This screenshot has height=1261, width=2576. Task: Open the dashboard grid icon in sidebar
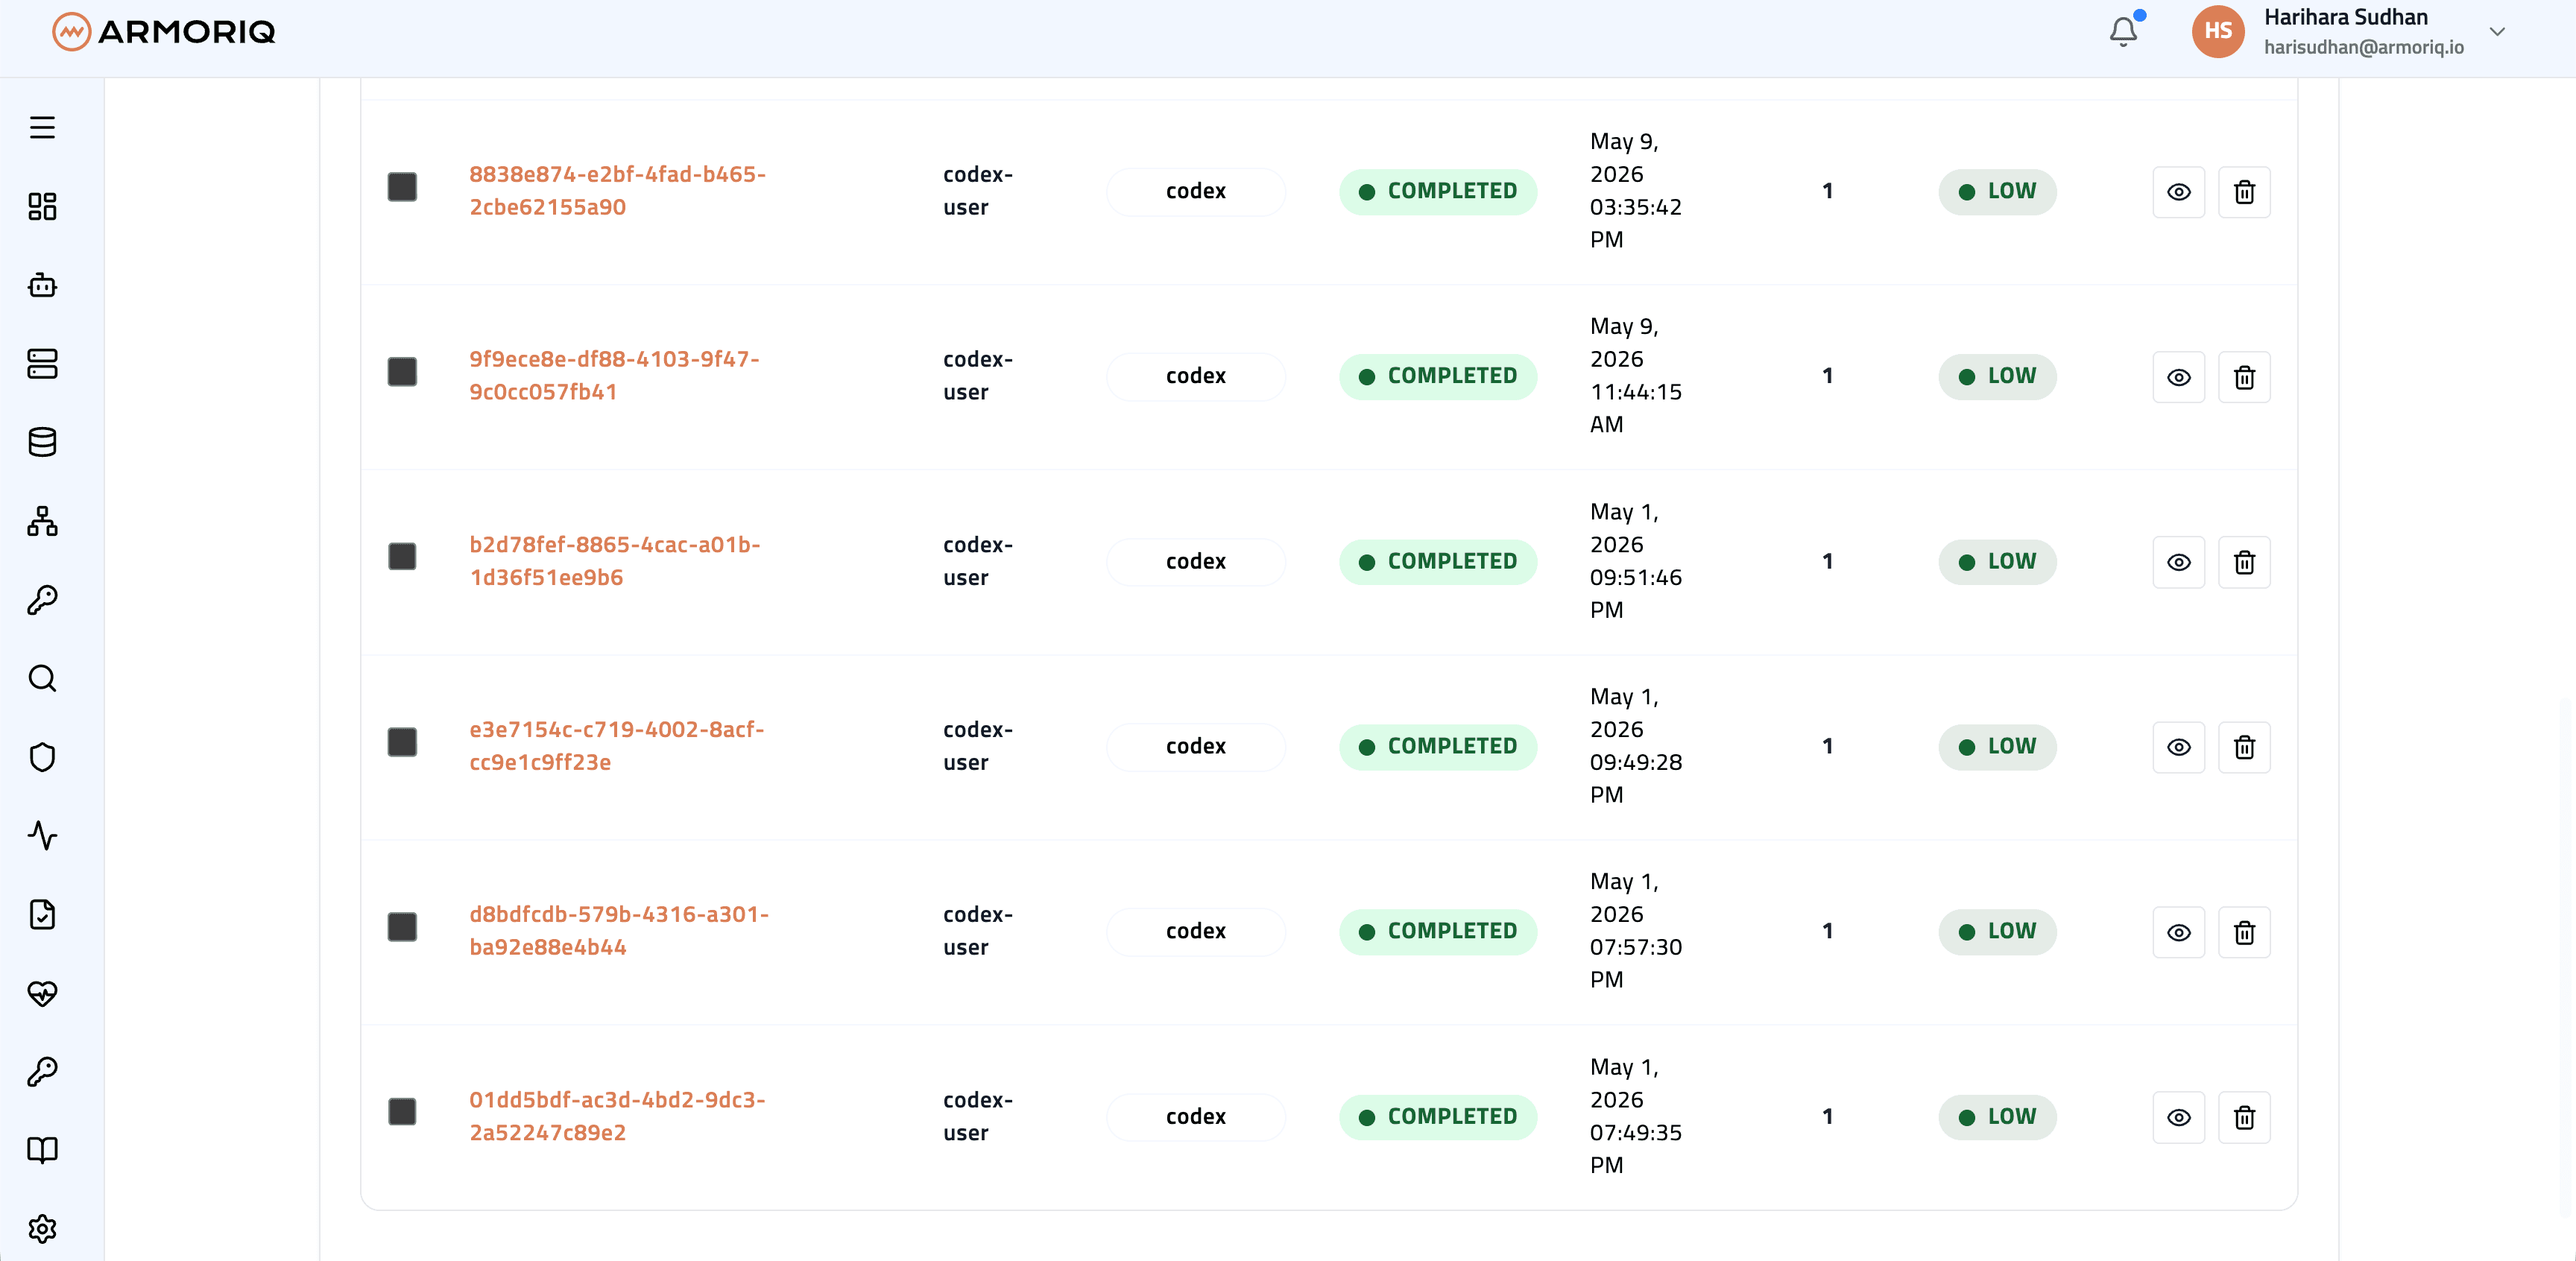click(42, 206)
